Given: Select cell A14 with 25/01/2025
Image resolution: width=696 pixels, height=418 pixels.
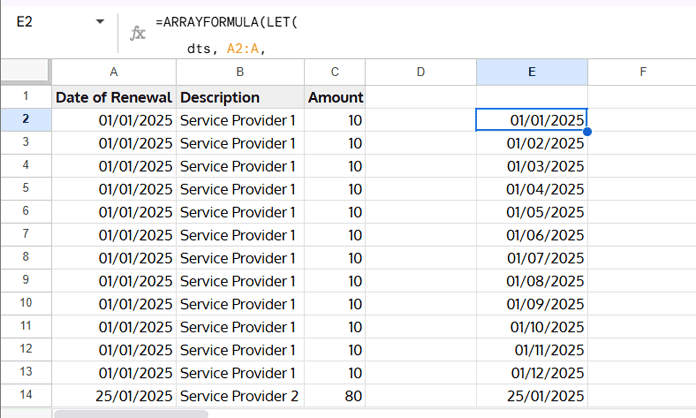Looking at the screenshot, I should tap(114, 396).
